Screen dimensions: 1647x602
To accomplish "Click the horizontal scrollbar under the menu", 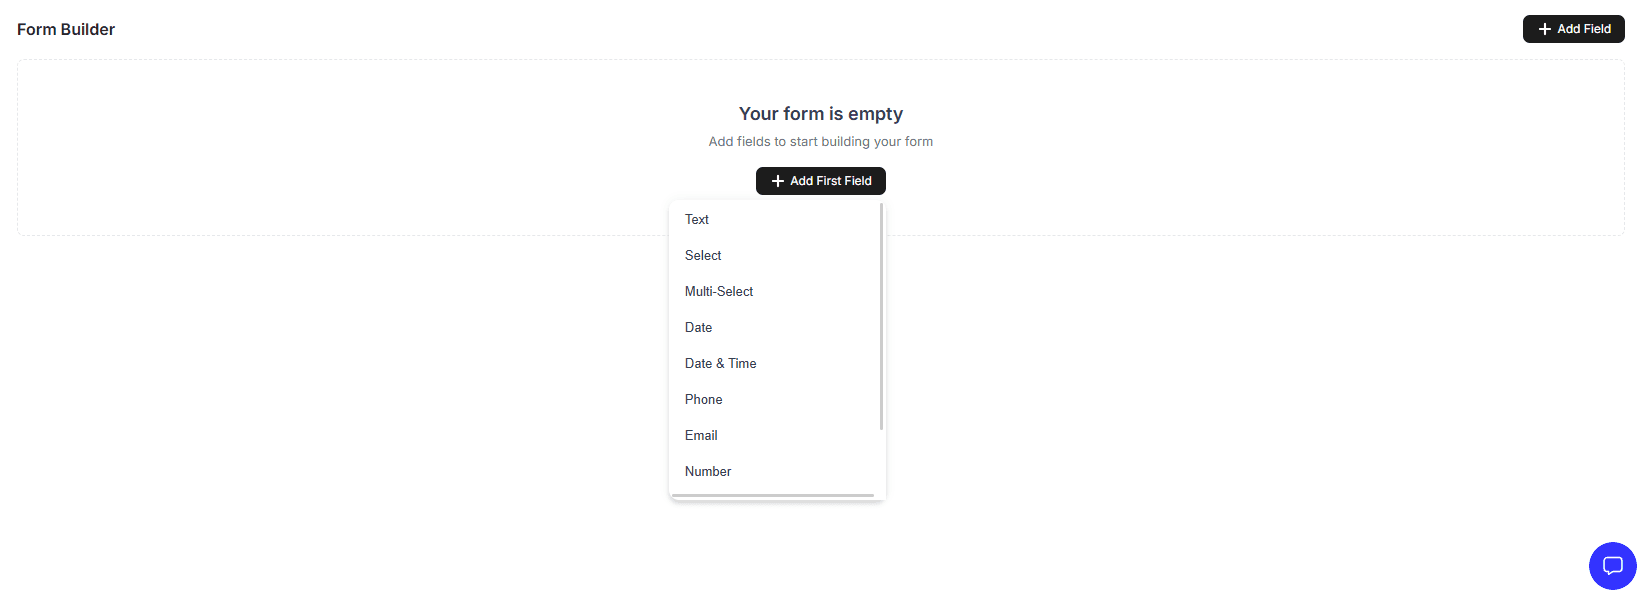I will 775,495.
